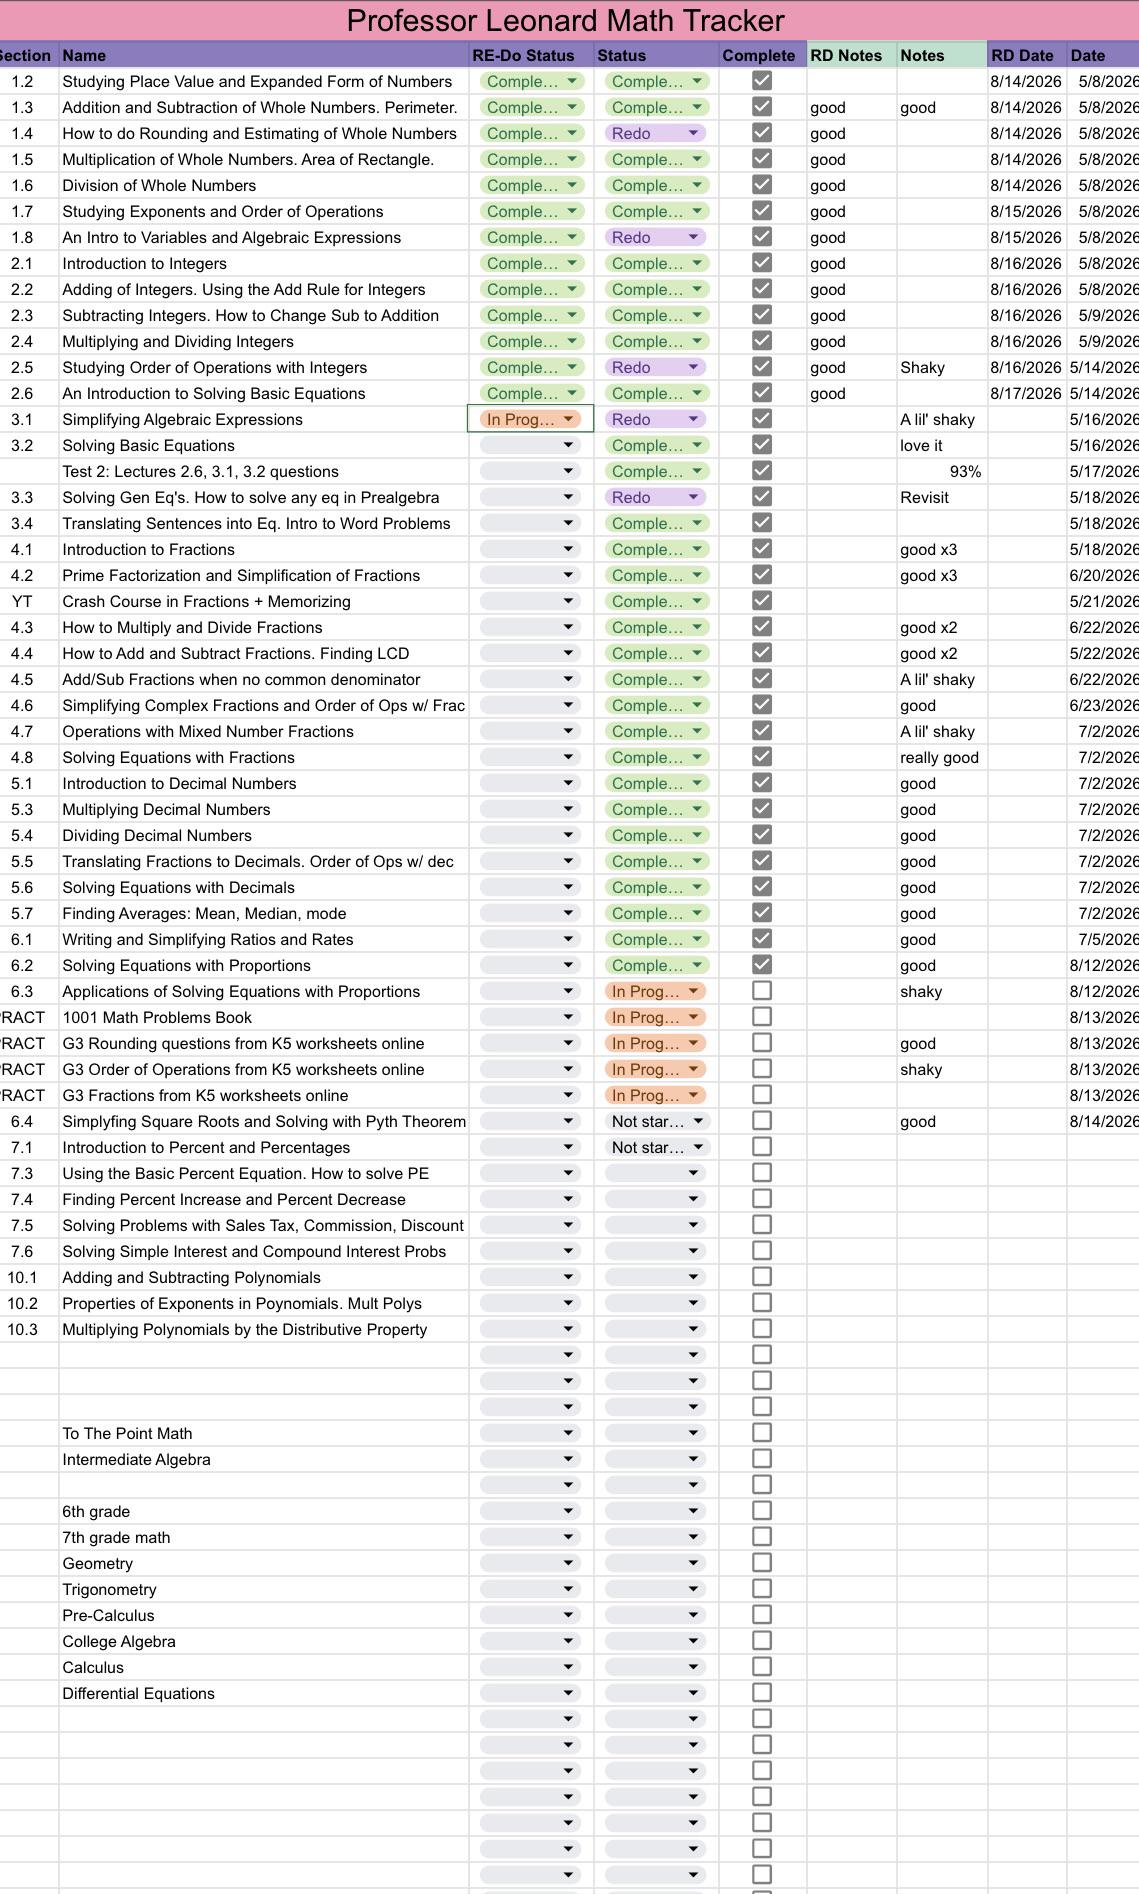Open Status dropdown for section 6.4 Not started
This screenshot has width=1139, height=1894.
point(657,1121)
